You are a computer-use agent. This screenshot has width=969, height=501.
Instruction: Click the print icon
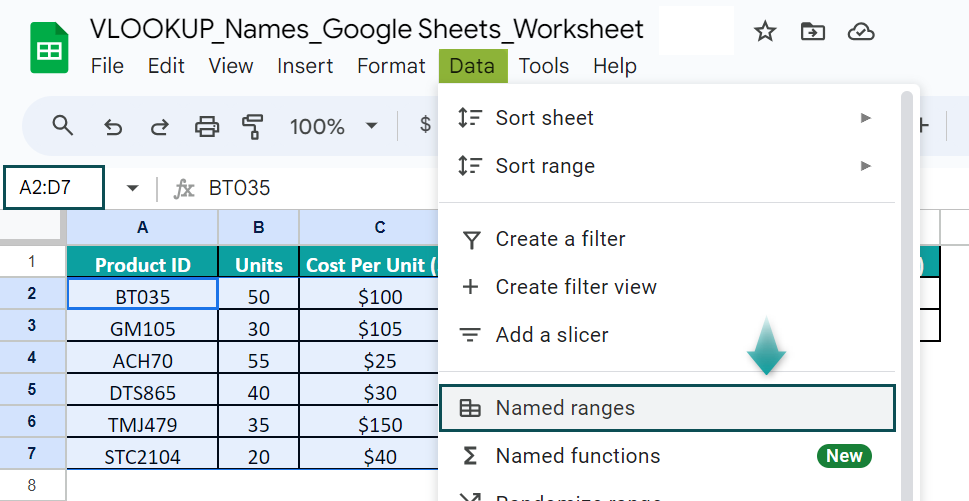coord(206,126)
